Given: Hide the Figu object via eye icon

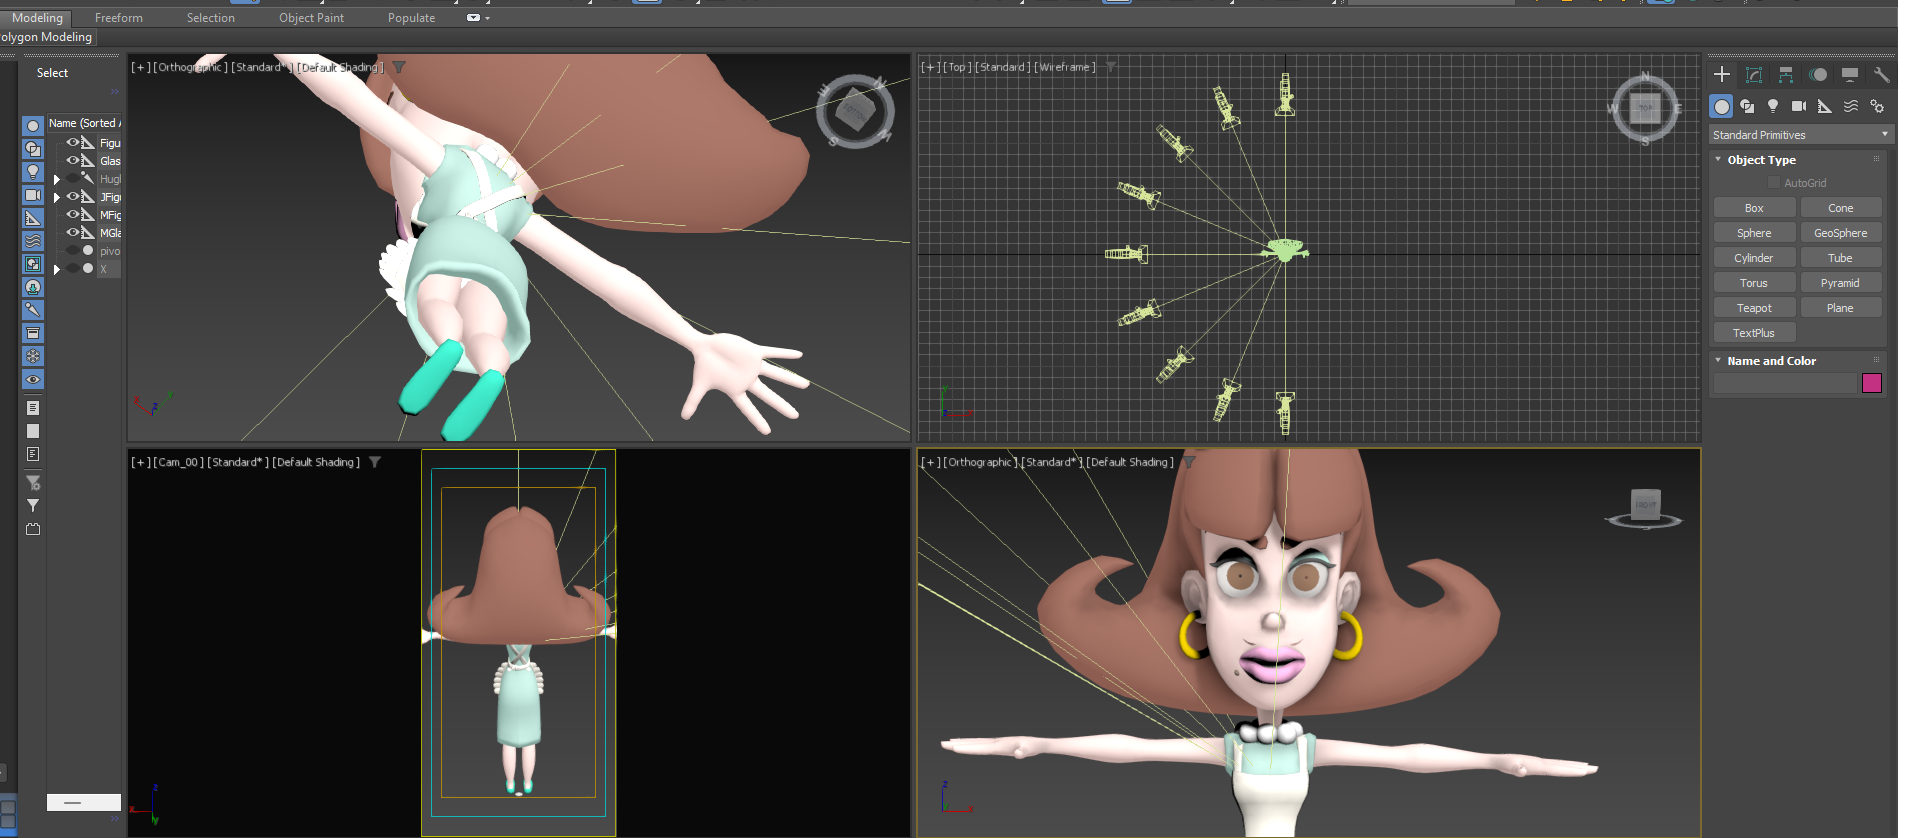Looking at the screenshot, I should click(72, 142).
